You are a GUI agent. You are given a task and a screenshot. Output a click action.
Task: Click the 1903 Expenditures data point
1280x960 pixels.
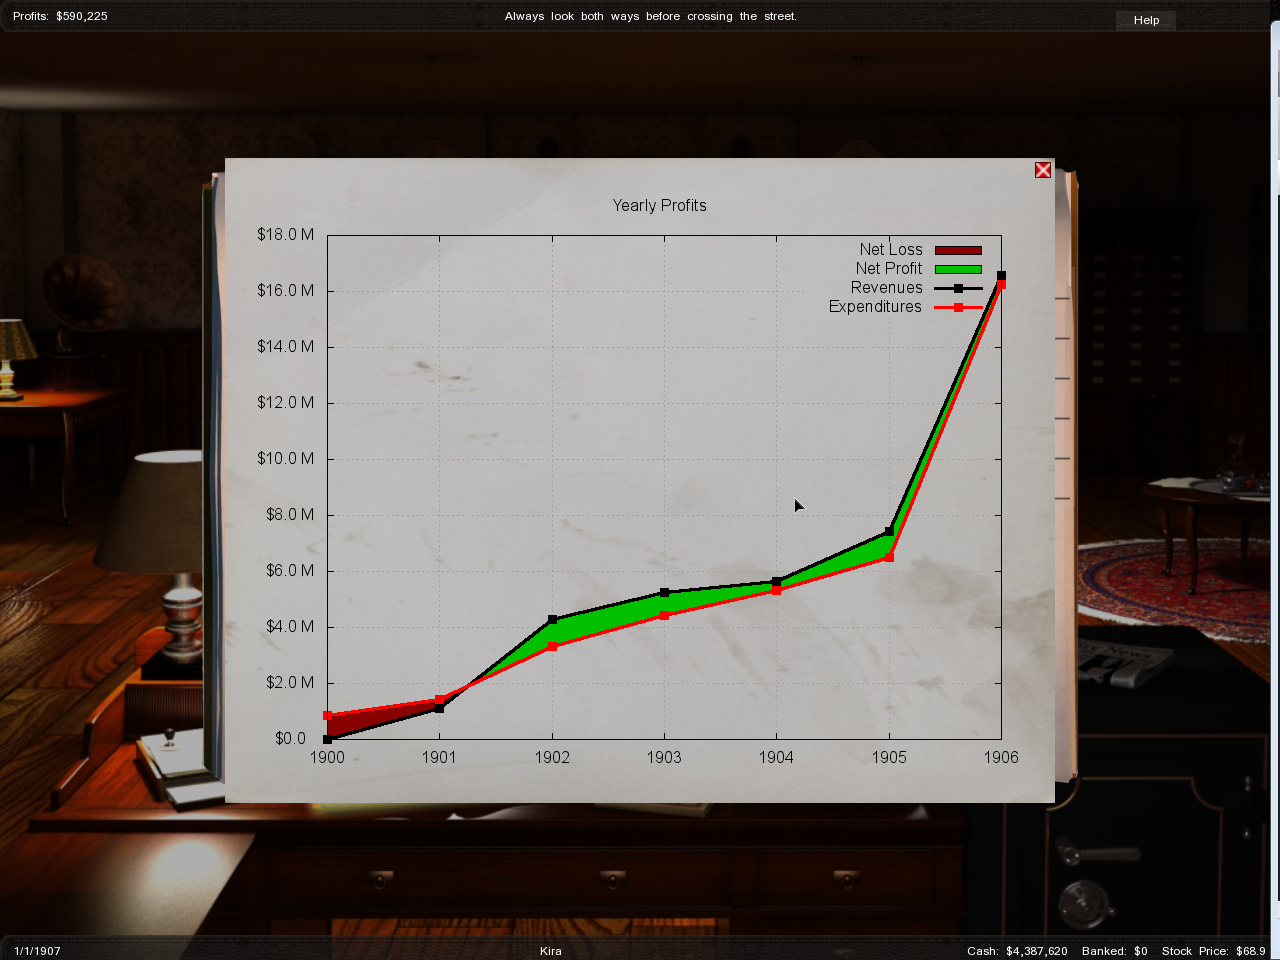tap(664, 615)
